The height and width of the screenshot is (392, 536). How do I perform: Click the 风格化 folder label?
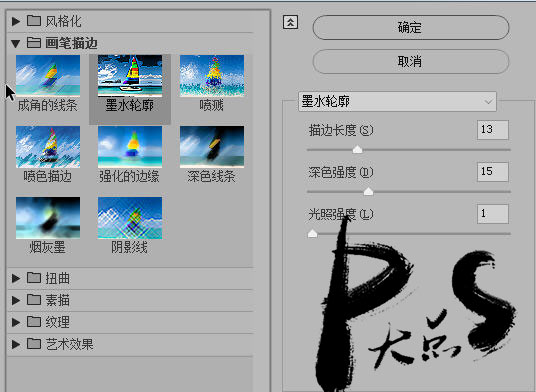(64, 22)
